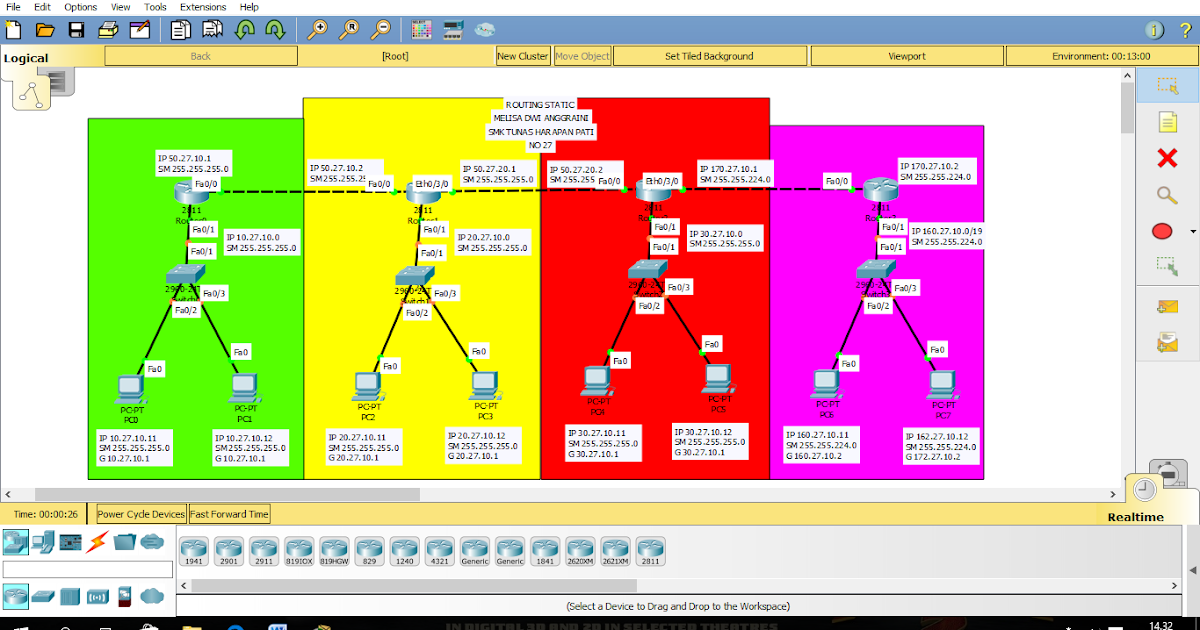Click the Fast Forward Time button
The width and height of the screenshot is (1200, 630).
point(229,513)
